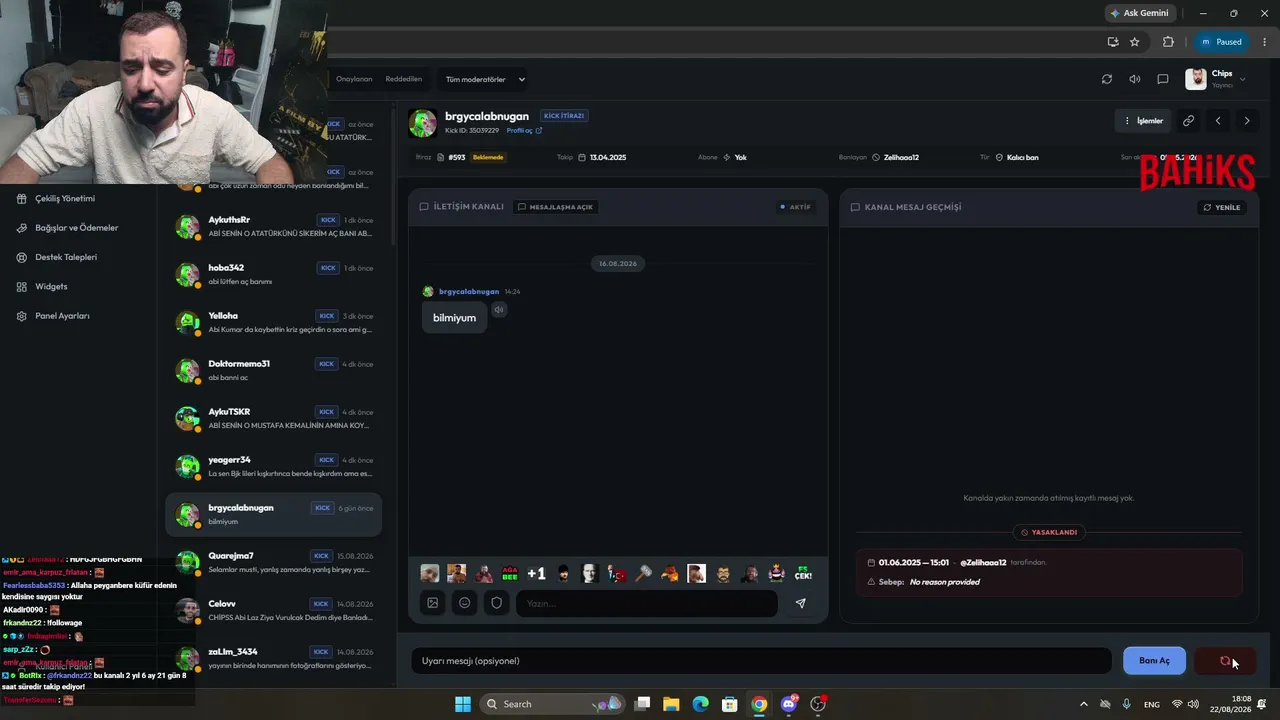Image resolution: width=1280 pixels, height=720 pixels.
Task: Go to previous appeal arrow
Action: 1217,121
